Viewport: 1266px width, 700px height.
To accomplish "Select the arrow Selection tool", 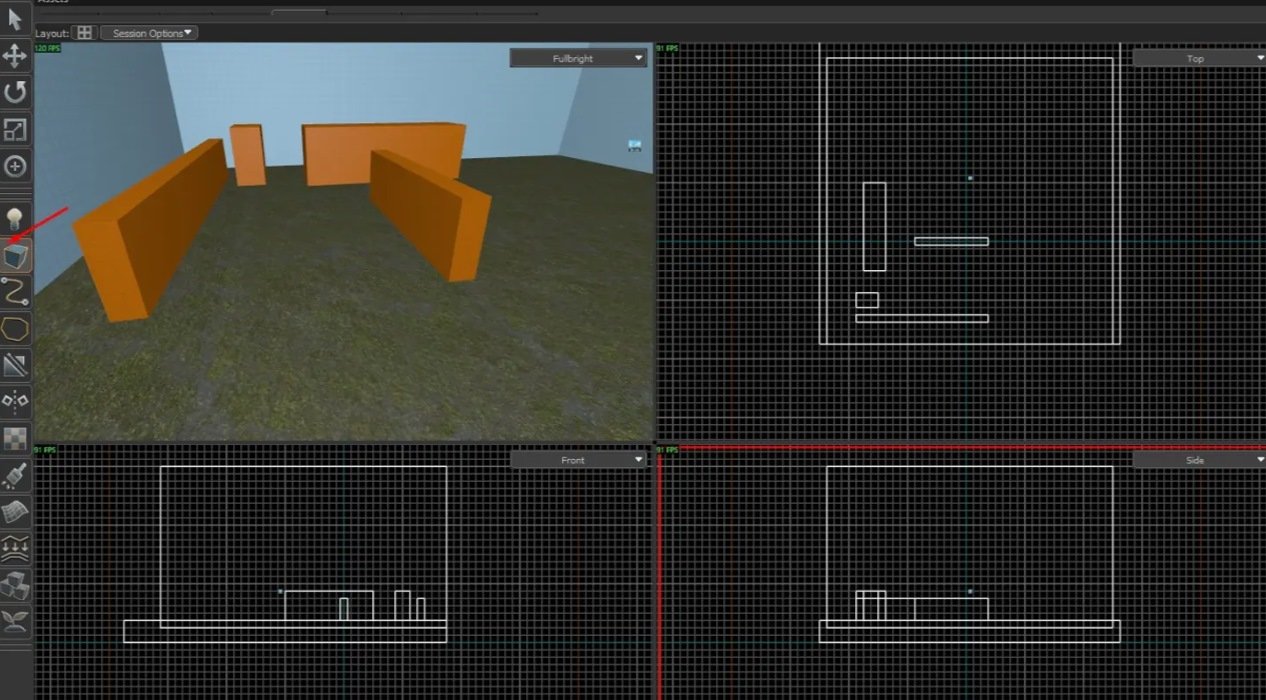I will coord(15,19).
